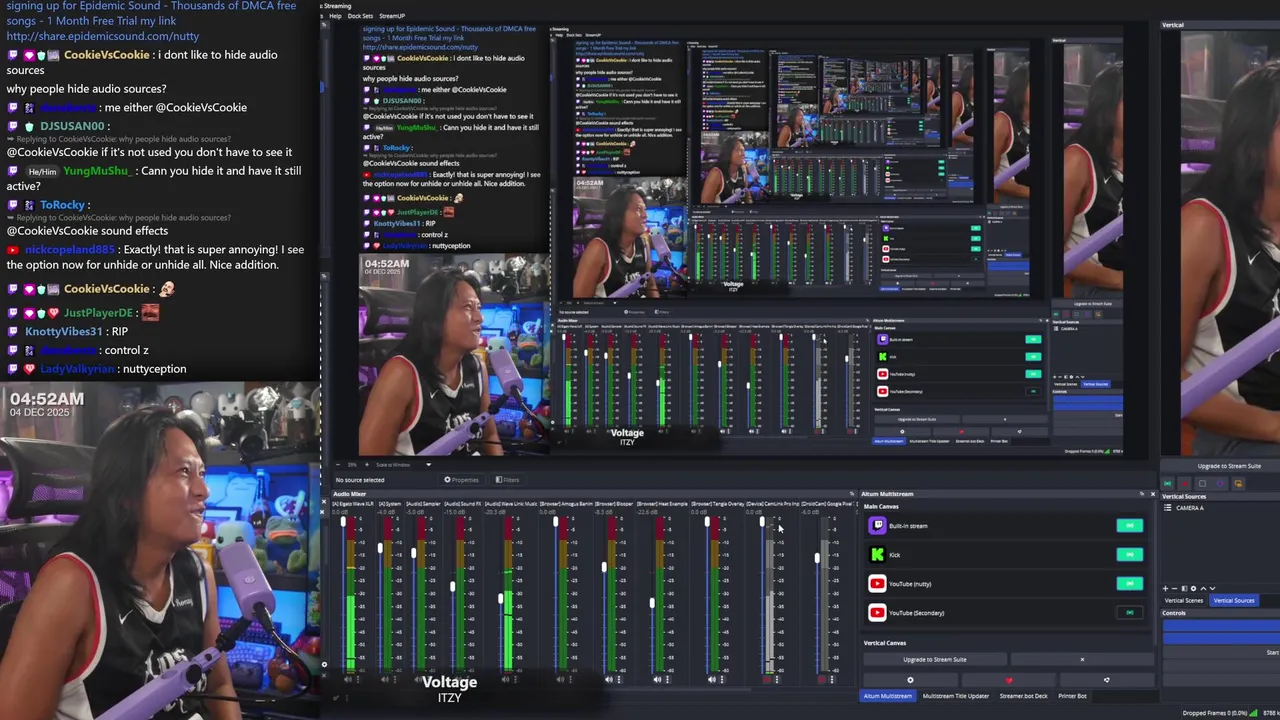Click the YouTube (Secondary) logo icon

click(x=877, y=612)
